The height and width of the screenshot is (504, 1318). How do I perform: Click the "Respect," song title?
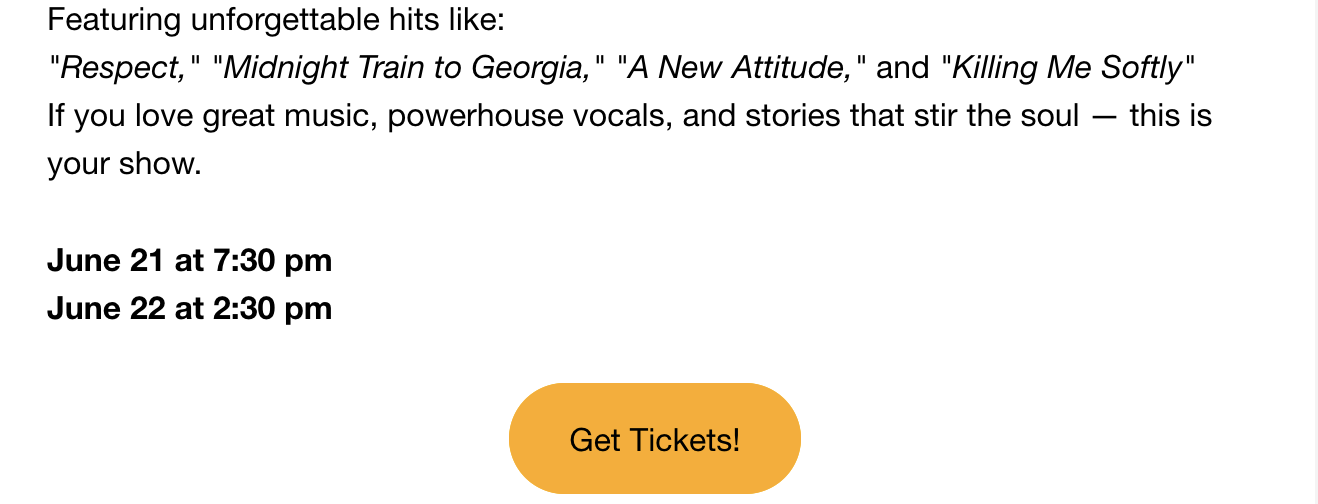[x=125, y=68]
